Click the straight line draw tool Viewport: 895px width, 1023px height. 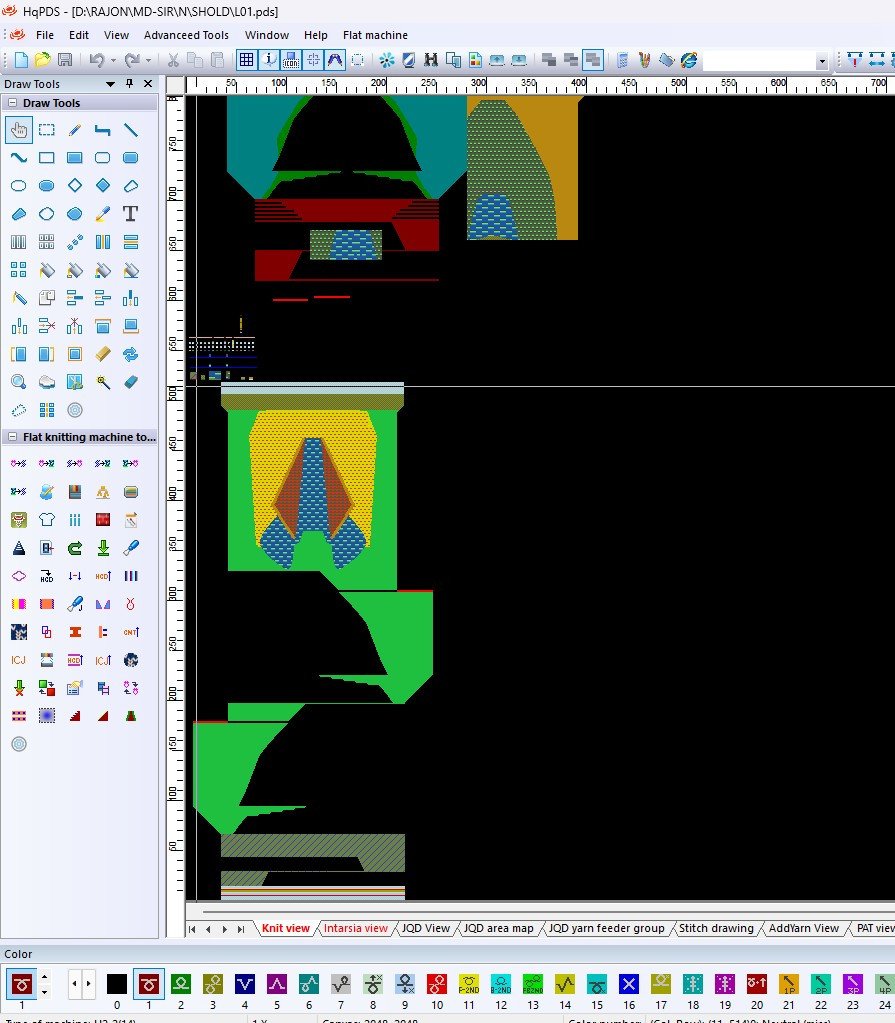pos(130,130)
